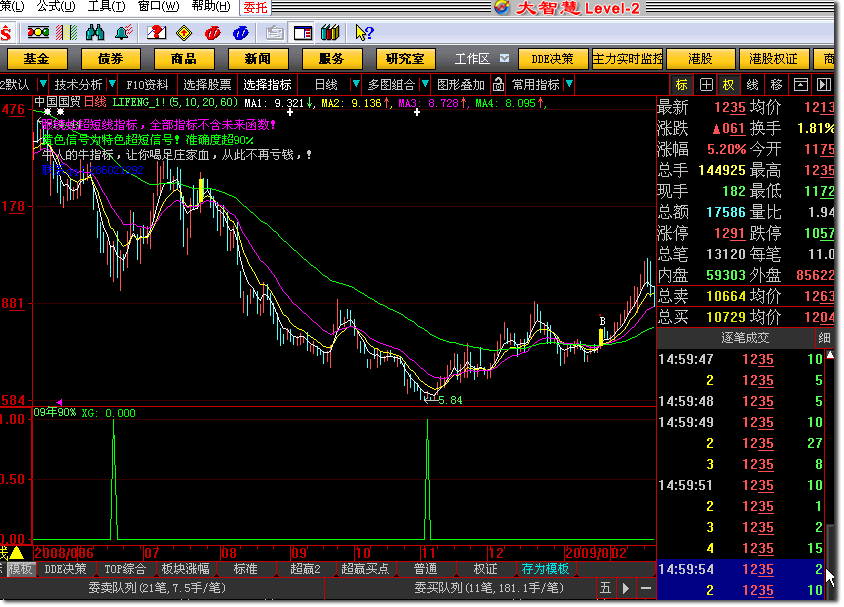Screen dimensions: 844x607
Task: Click the minus icon in order queue bar
Action: (x=646, y=588)
